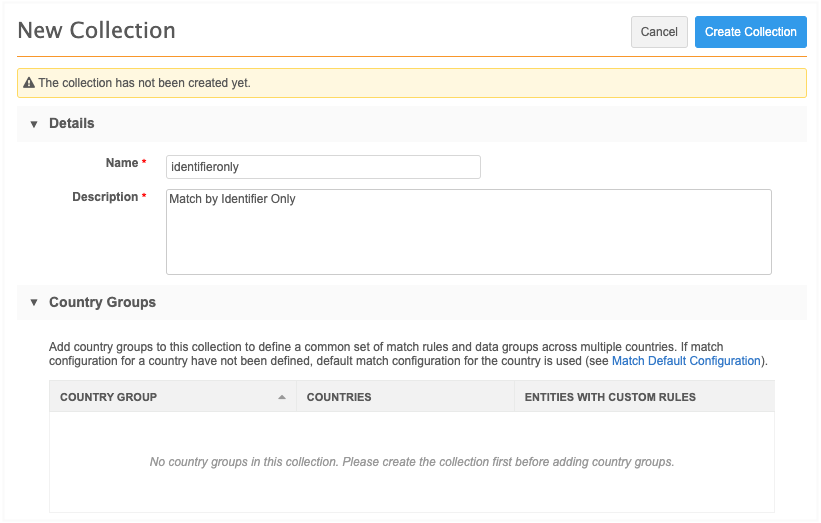Select the Countries column header
821x523 pixels.
pyautogui.click(x=339, y=397)
